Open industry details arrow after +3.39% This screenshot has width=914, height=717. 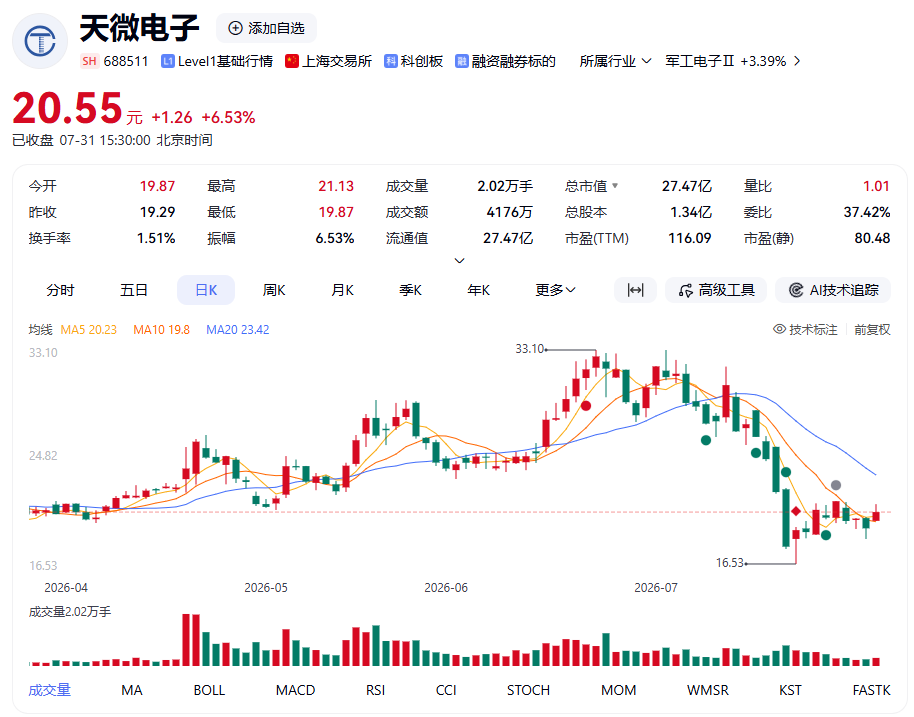pos(797,61)
